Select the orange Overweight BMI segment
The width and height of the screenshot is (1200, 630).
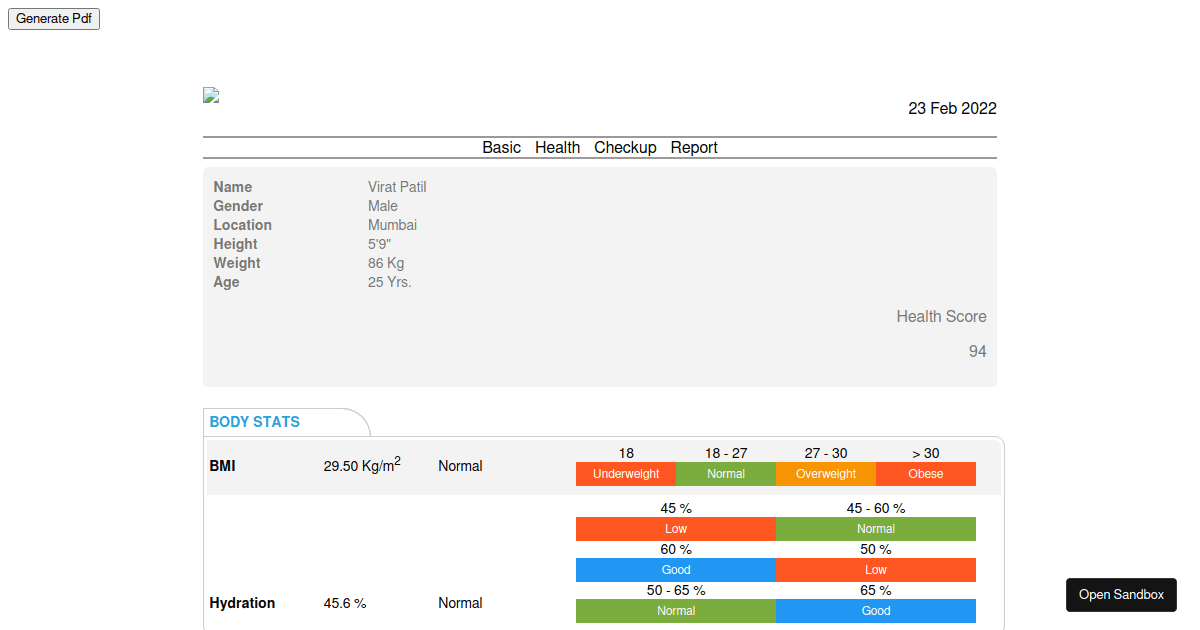(x=826, y=474)
